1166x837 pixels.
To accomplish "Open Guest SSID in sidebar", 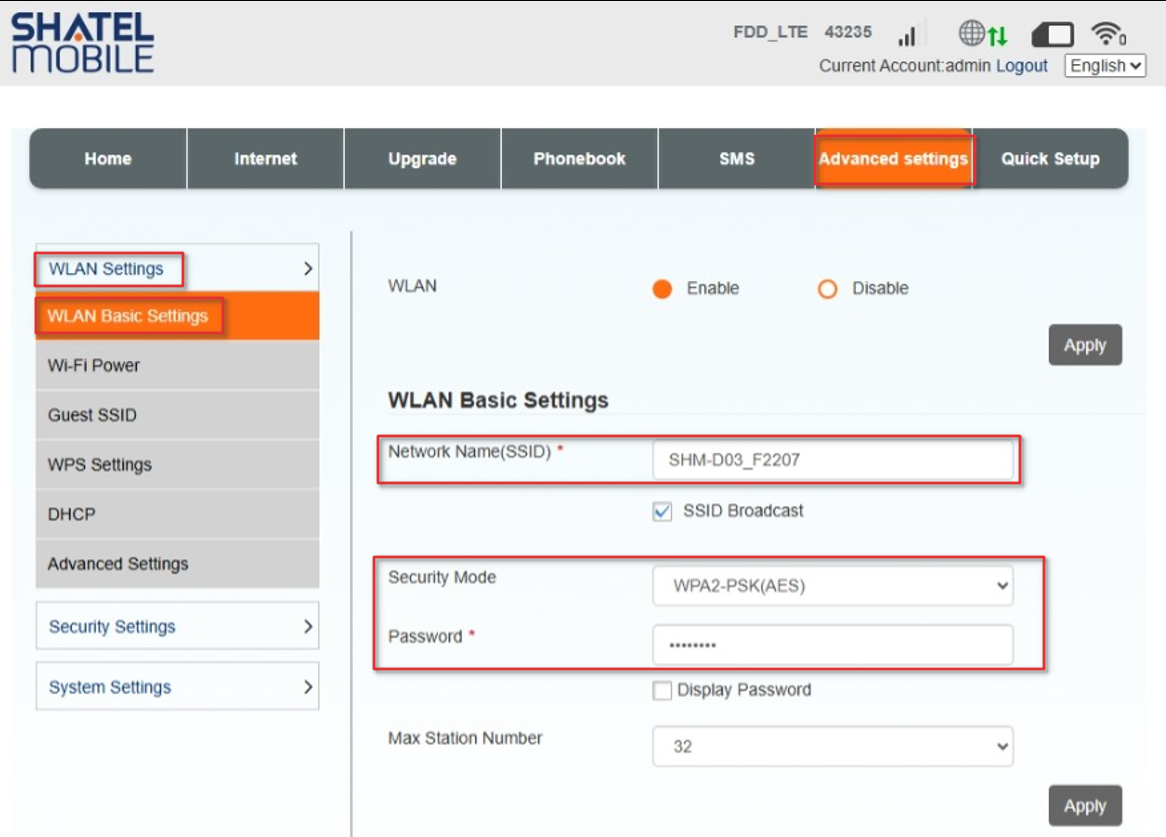I will (x=177, y=415).
